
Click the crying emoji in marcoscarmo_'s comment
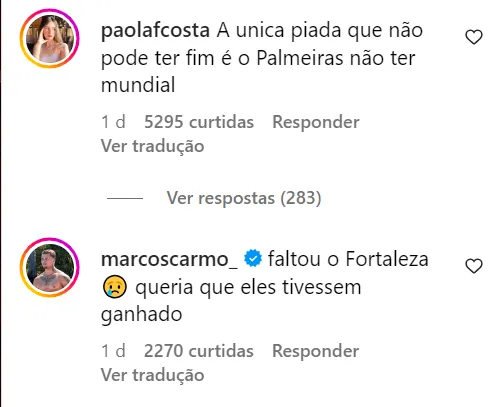click(x=115, y=287)
